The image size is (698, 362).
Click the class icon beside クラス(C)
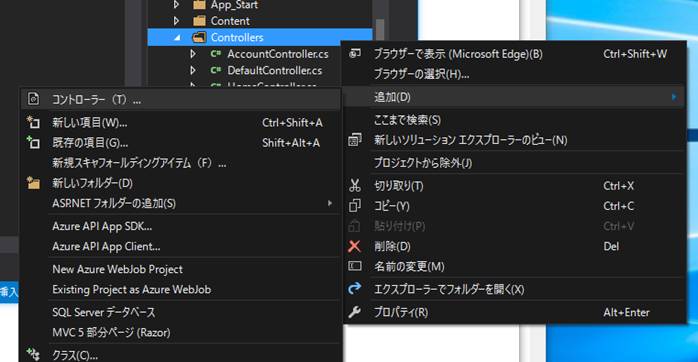pyautogui.click(x=33, y=354)
